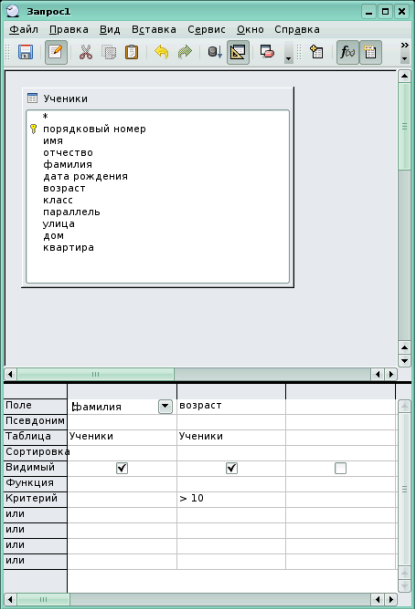Select the возраст field in Ученики table
The height and width of the screenshot is (609, 415).
64,188
